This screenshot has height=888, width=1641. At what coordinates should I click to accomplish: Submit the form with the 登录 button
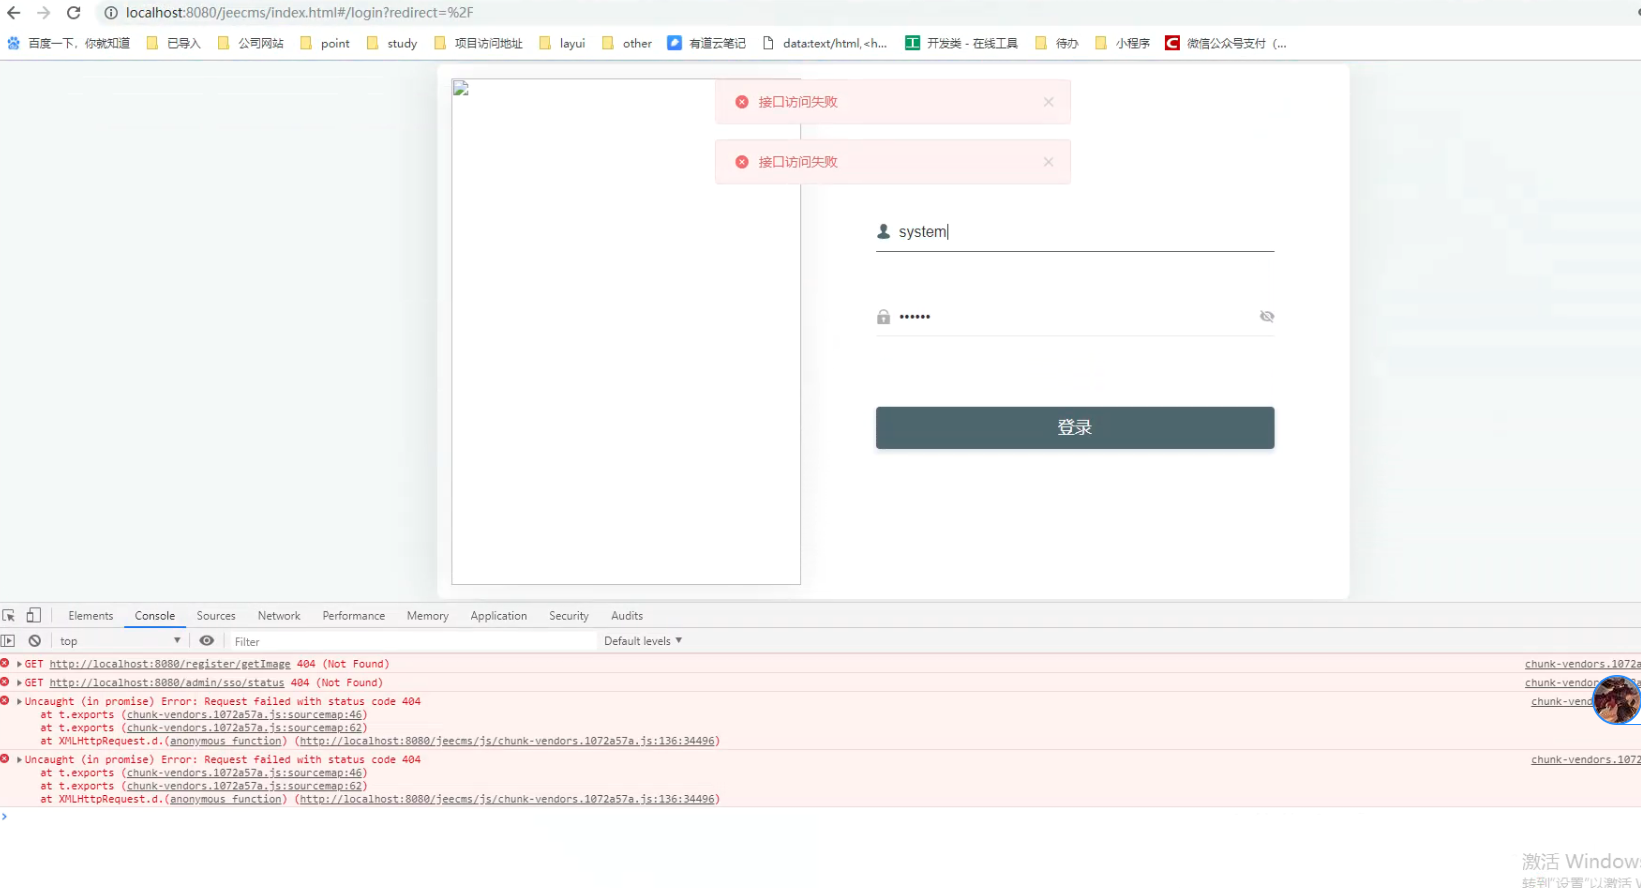pyautogui.click(x=1075, y=428)
